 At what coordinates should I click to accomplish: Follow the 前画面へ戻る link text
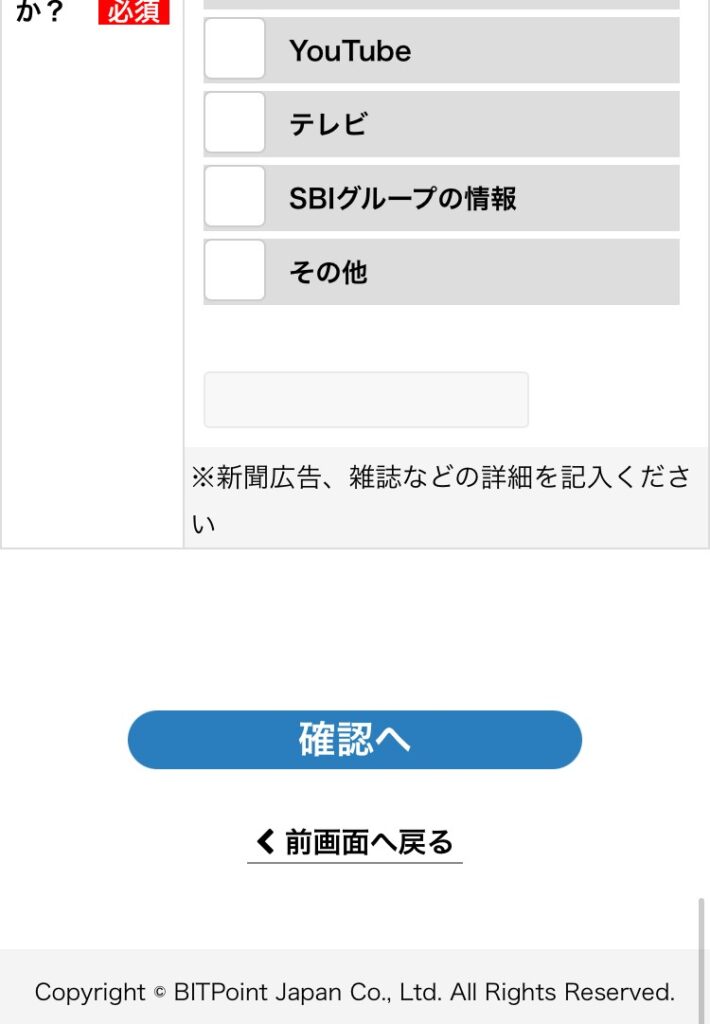[369, 842]
